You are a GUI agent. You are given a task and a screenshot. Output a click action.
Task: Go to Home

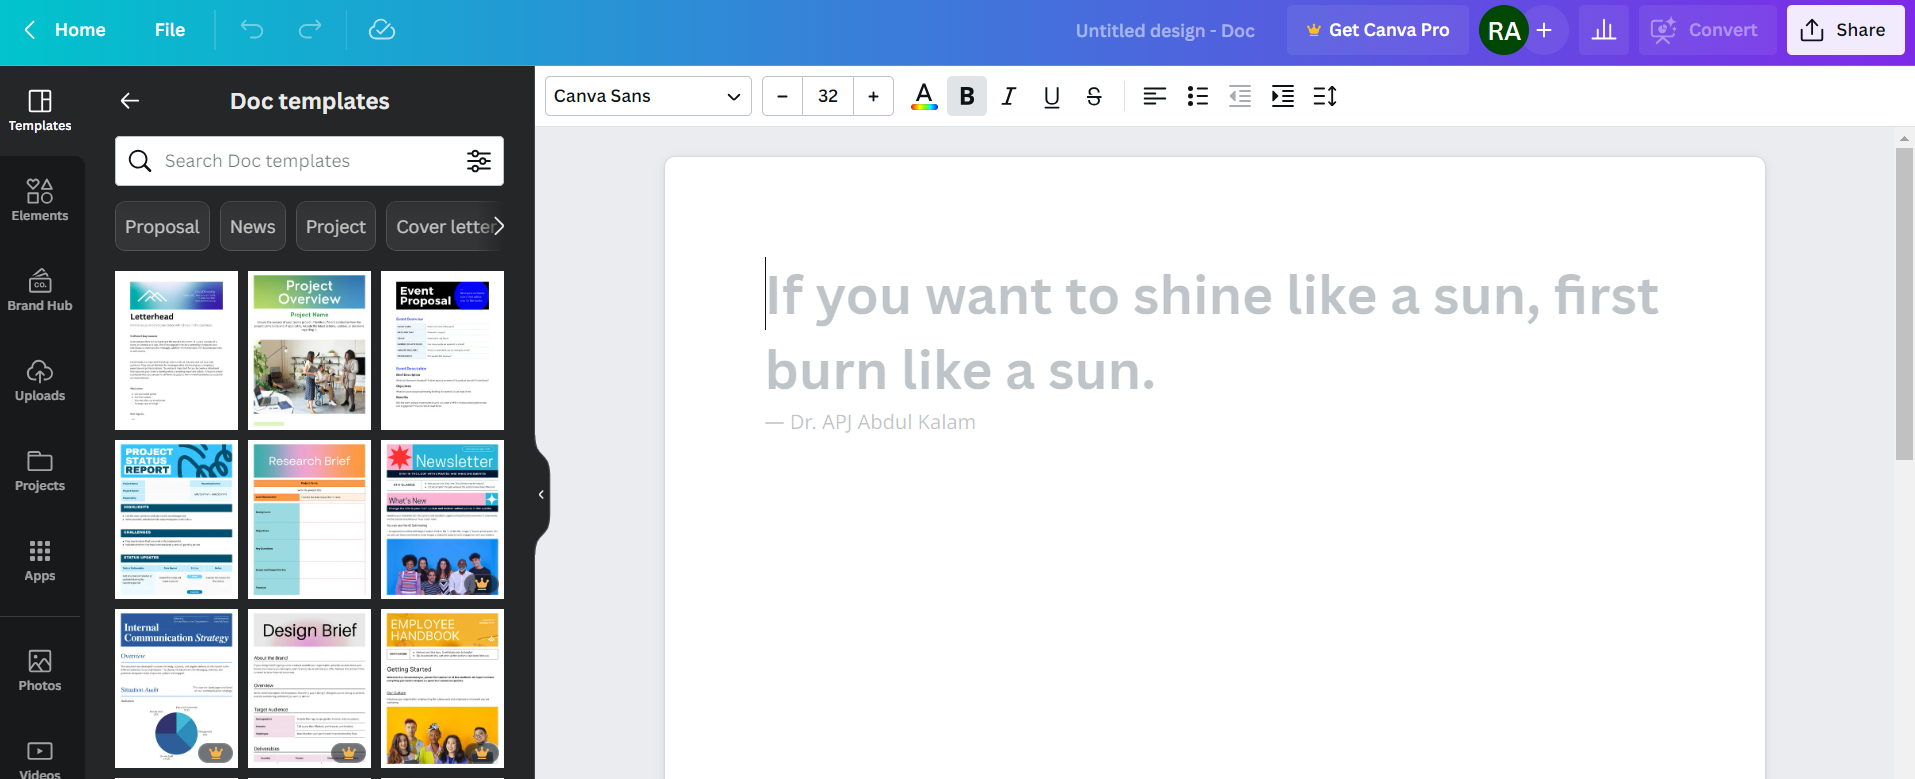click(x=65, y=30)
